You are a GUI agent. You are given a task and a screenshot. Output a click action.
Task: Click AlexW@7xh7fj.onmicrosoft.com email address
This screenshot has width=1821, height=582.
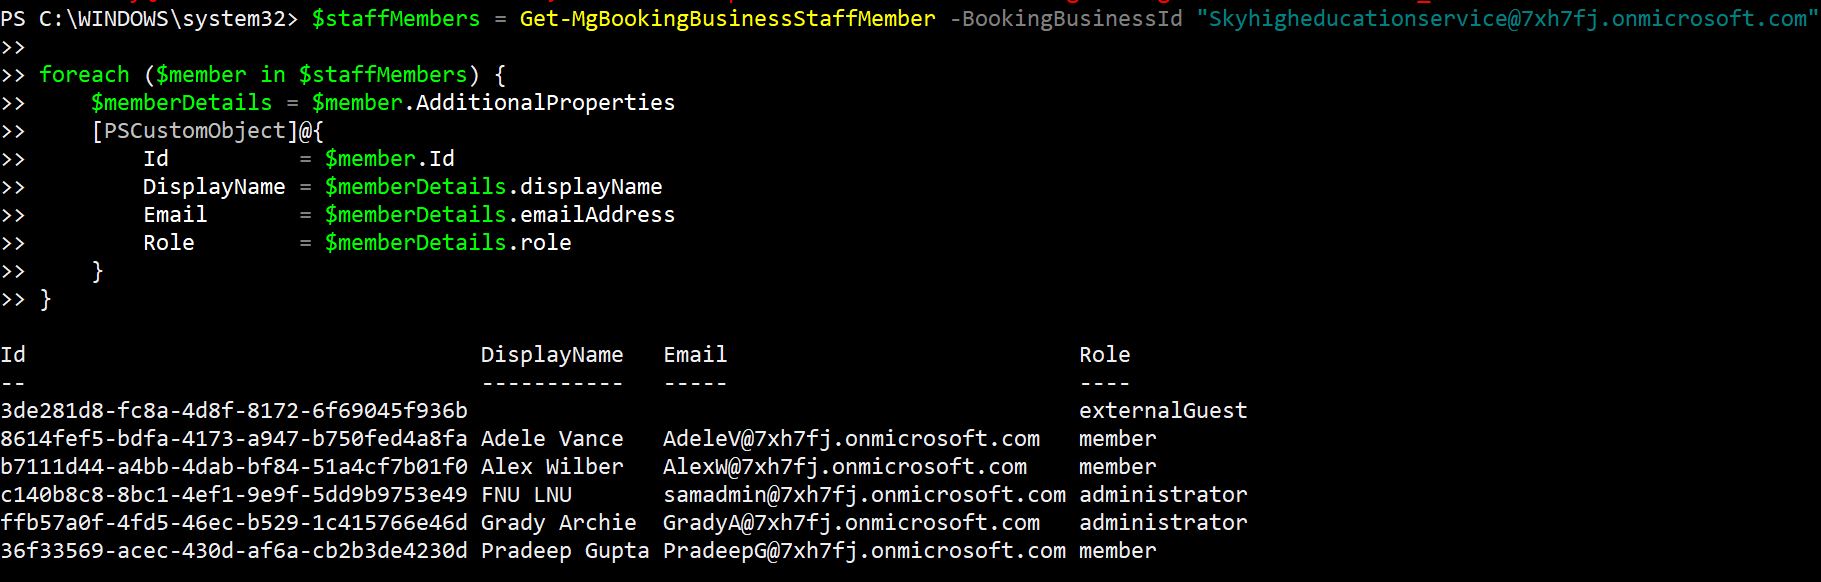pos(844,466)
